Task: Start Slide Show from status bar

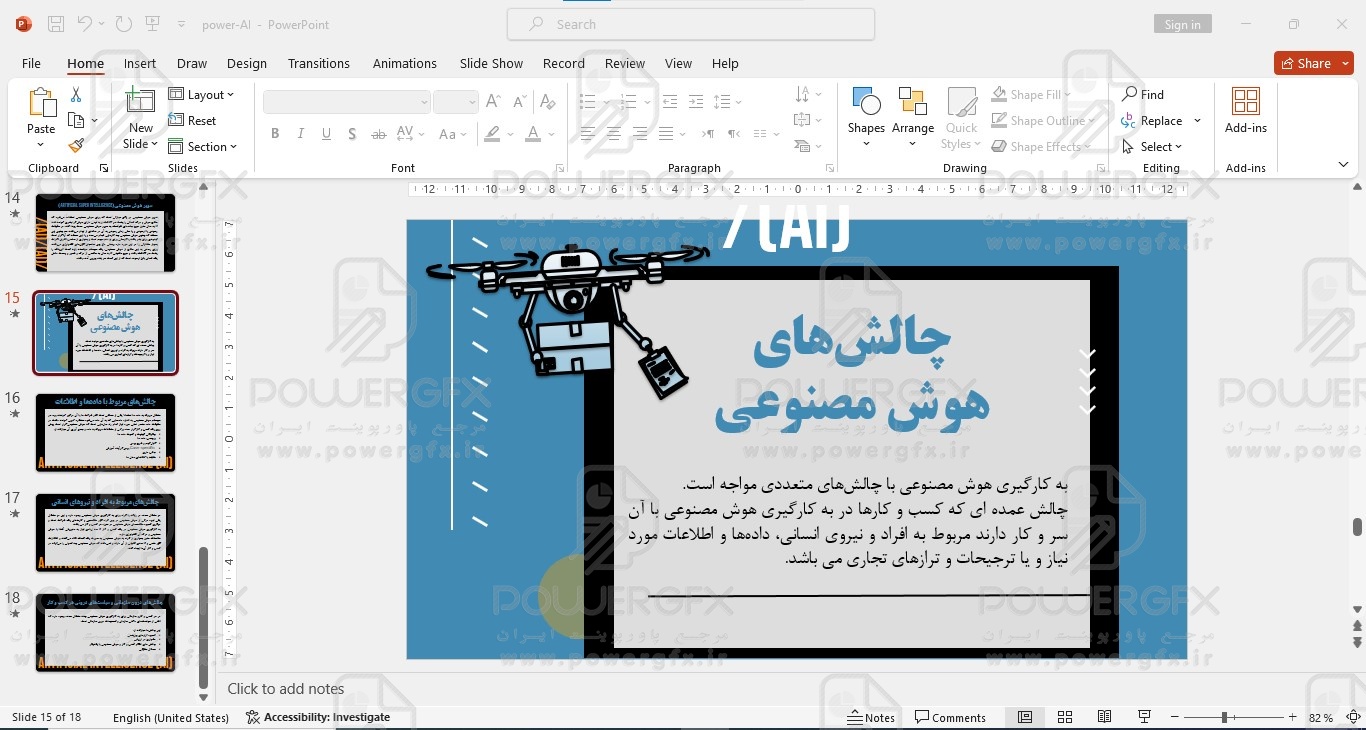Action: [x=1144, y=717]
